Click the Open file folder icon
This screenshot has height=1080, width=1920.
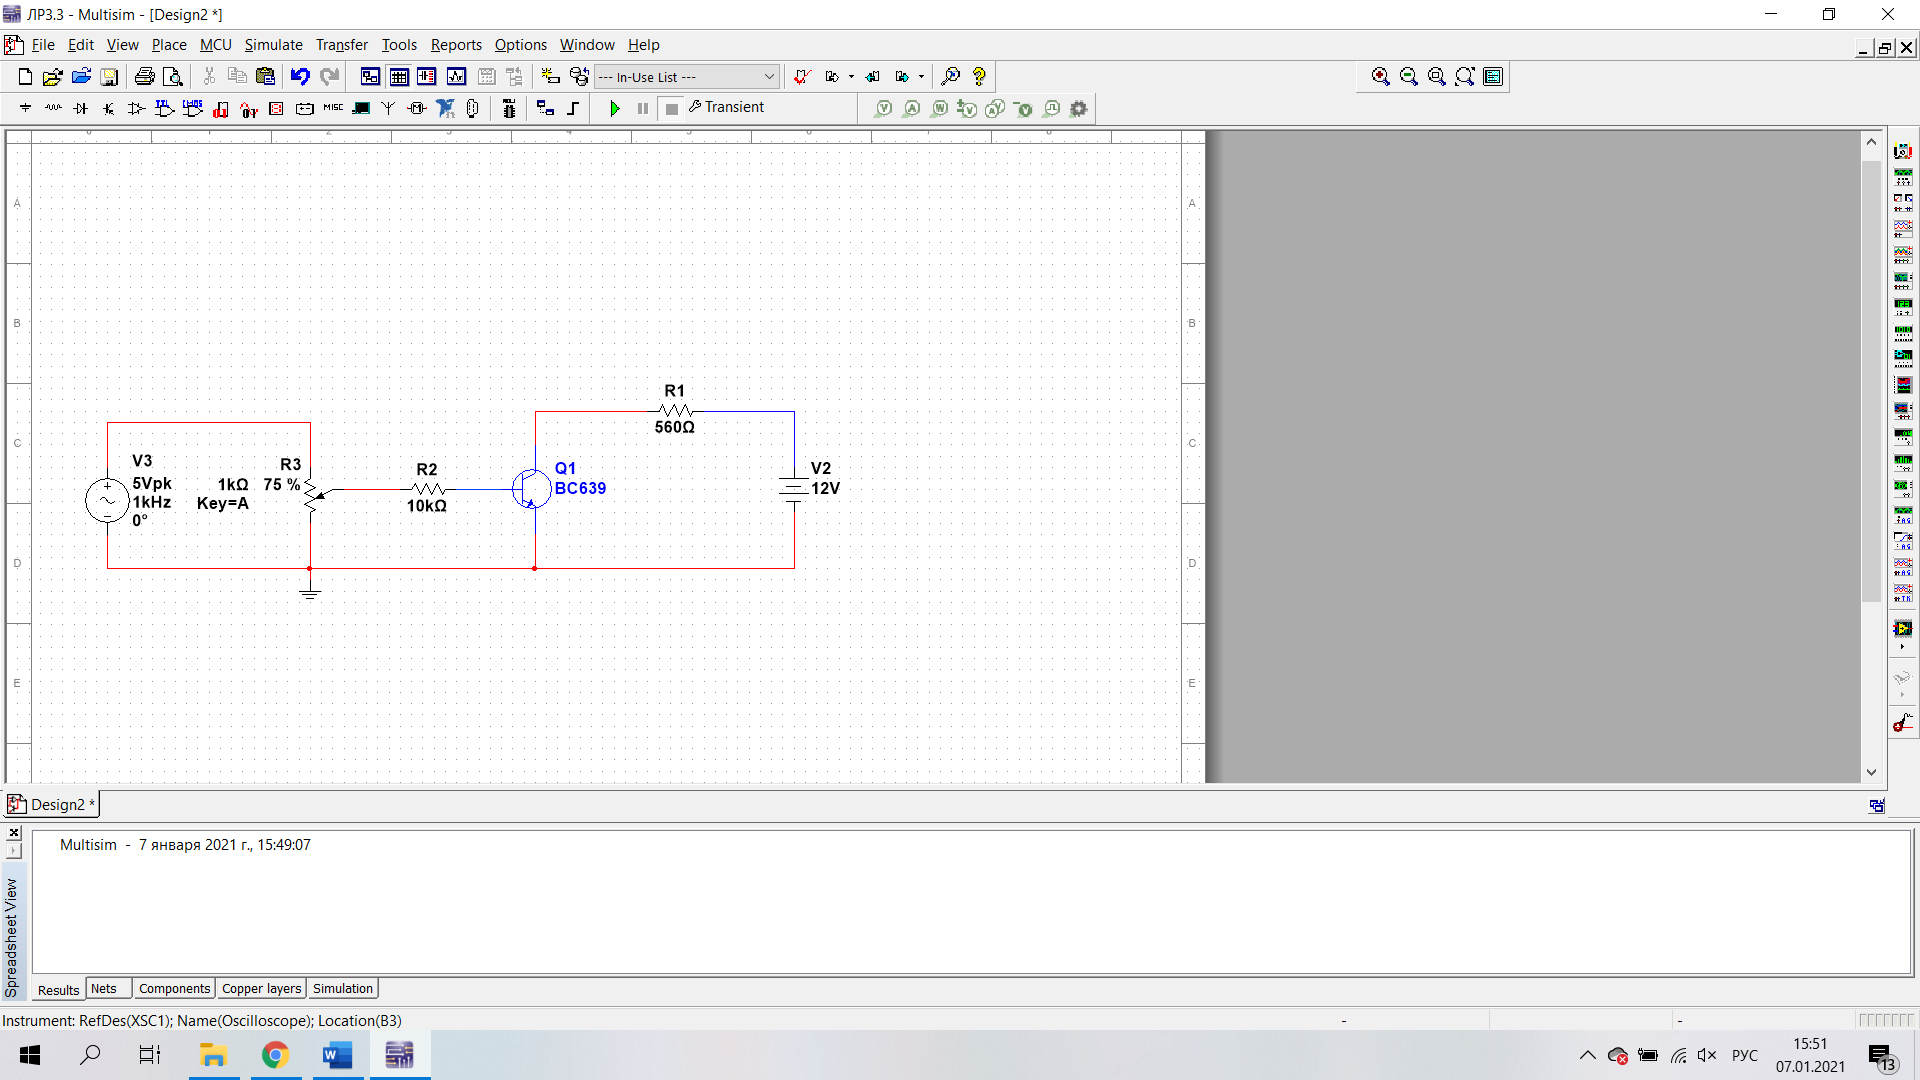(x=53, y=76)
